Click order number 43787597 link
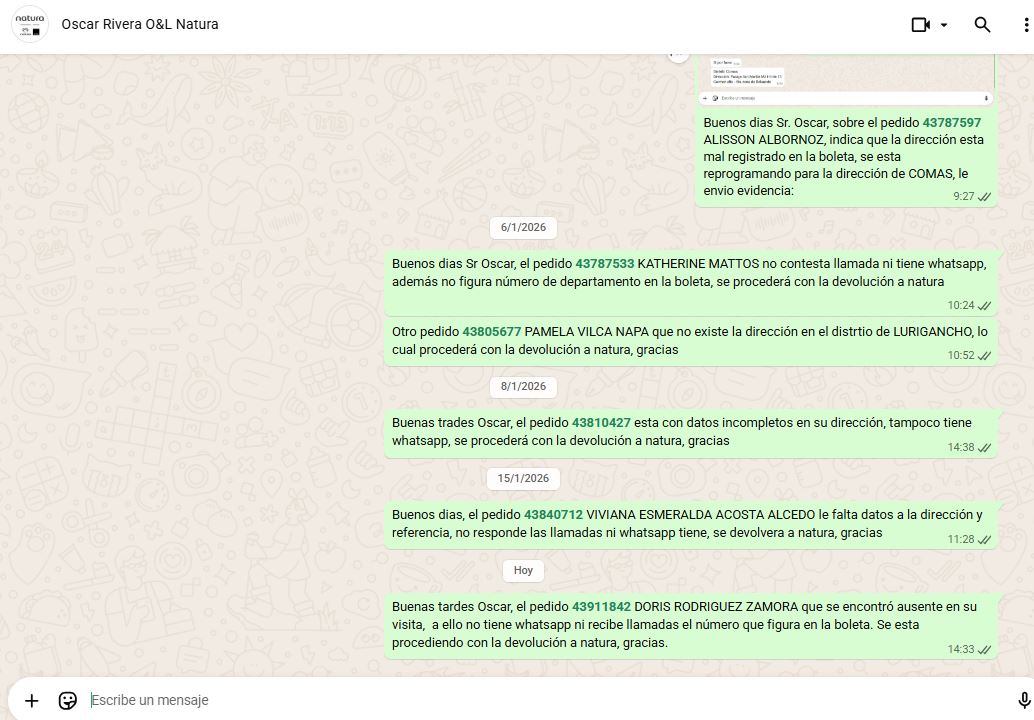 951,123
